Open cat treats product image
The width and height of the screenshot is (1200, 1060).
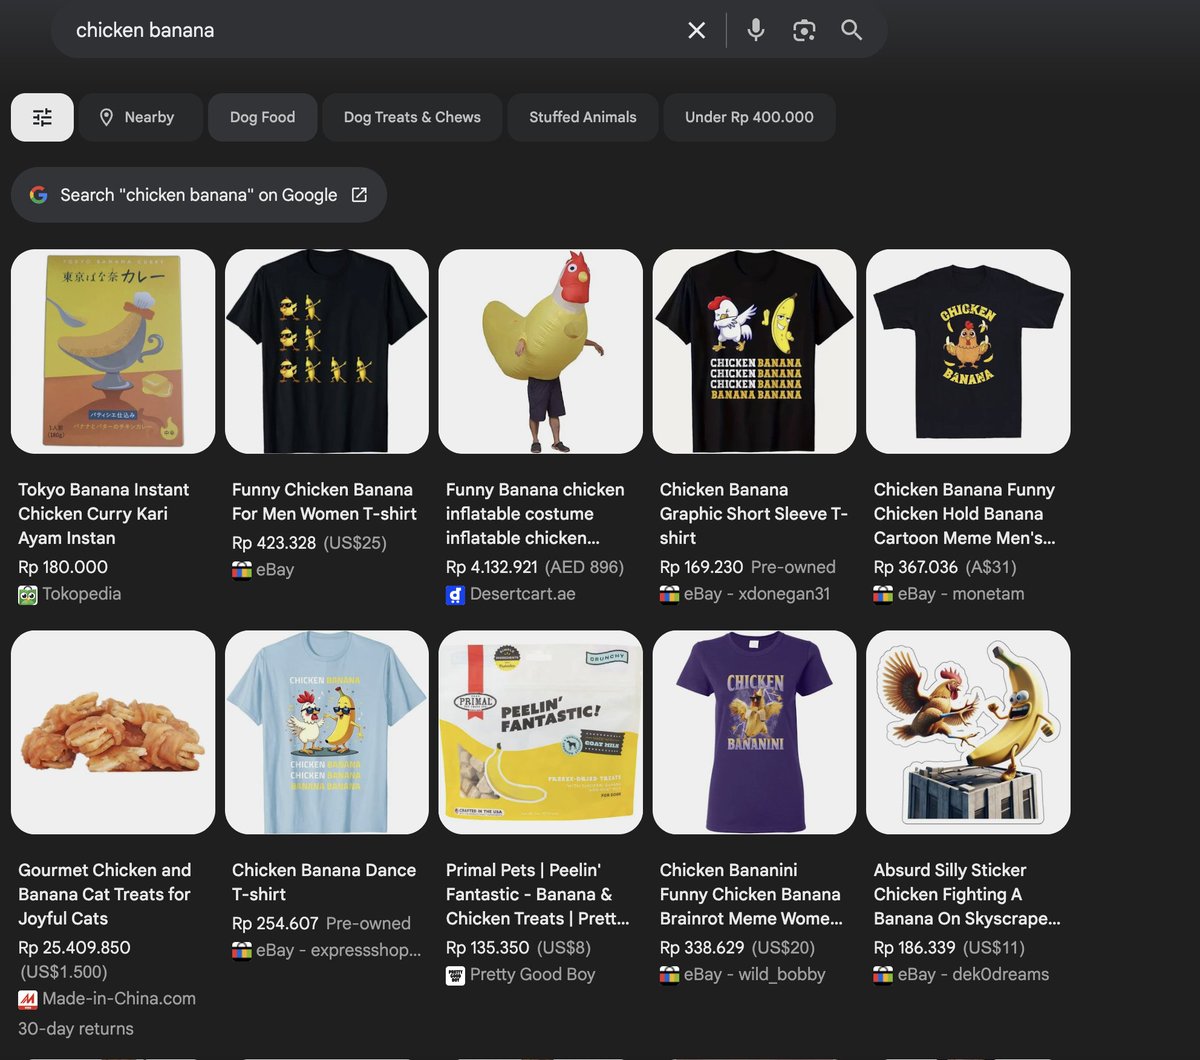coord(113,733)
